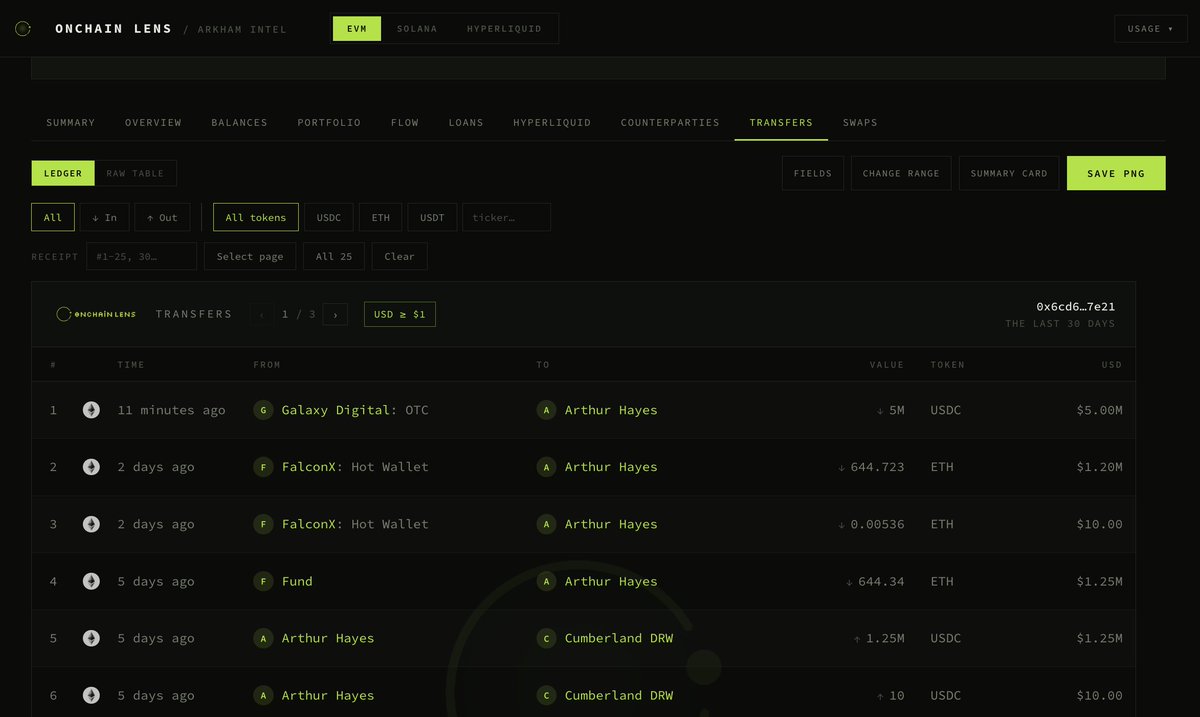Switch to the Counterparties tab

point(670,122)
